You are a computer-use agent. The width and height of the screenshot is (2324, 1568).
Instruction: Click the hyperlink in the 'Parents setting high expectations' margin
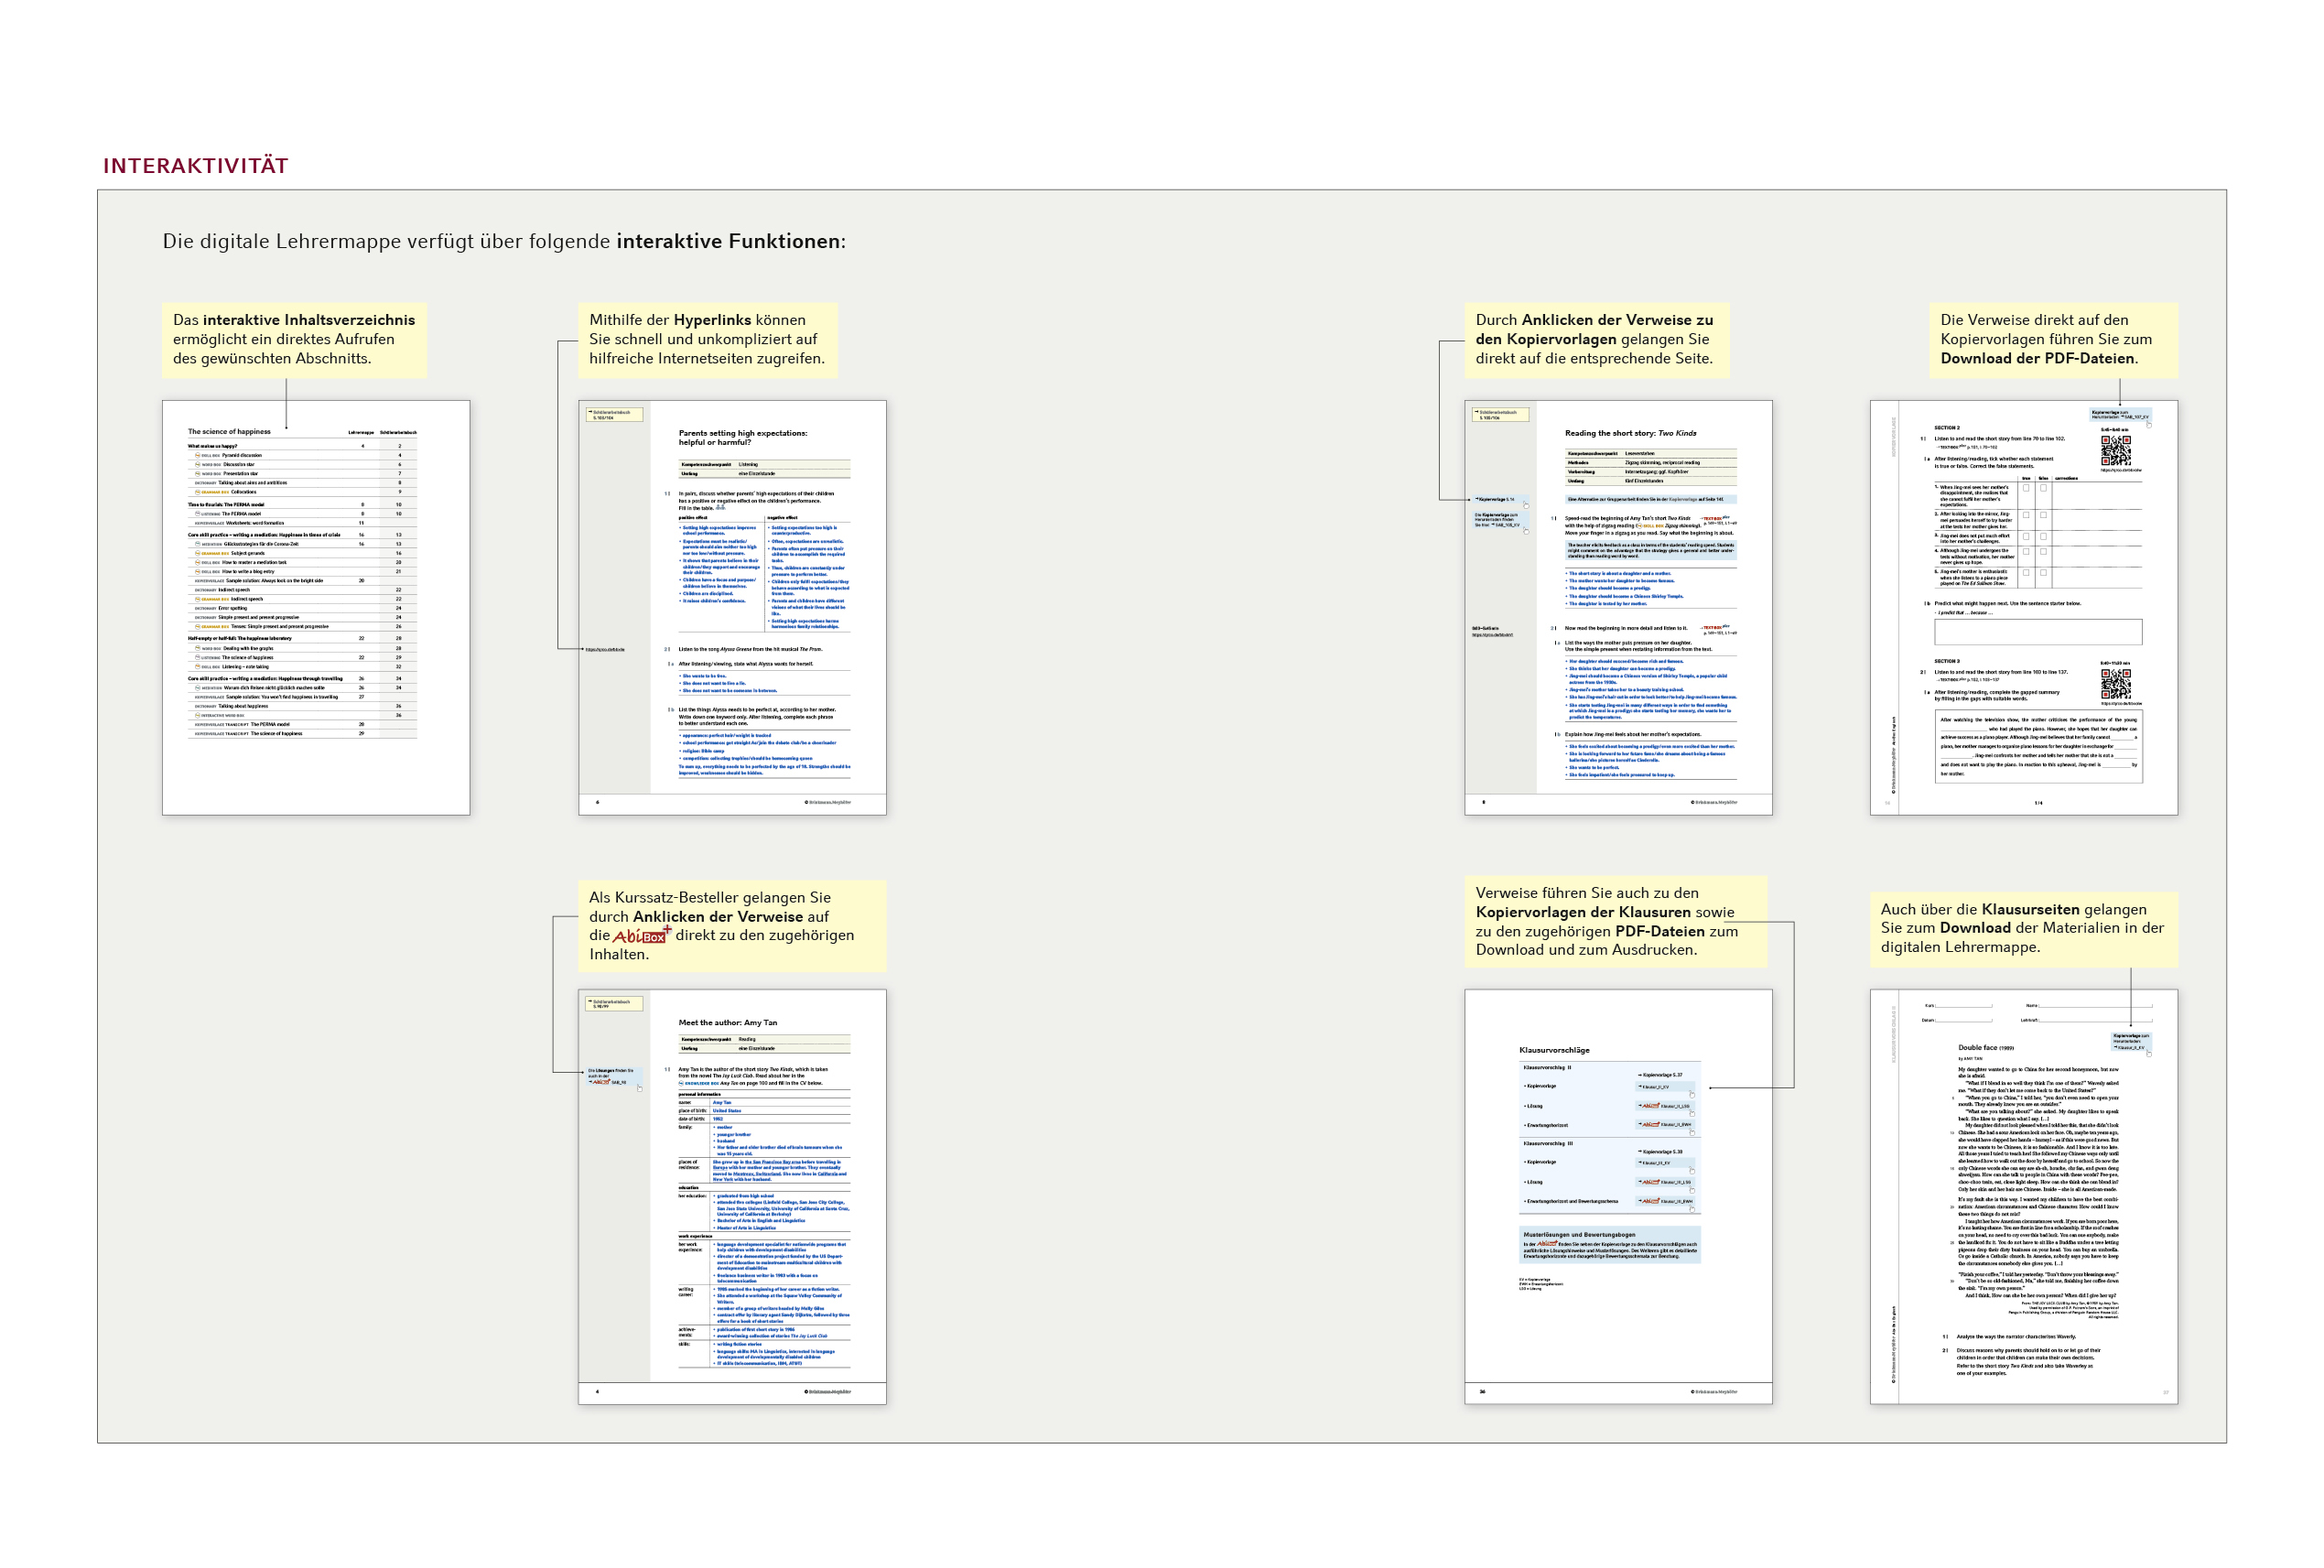tap(606, 650)
